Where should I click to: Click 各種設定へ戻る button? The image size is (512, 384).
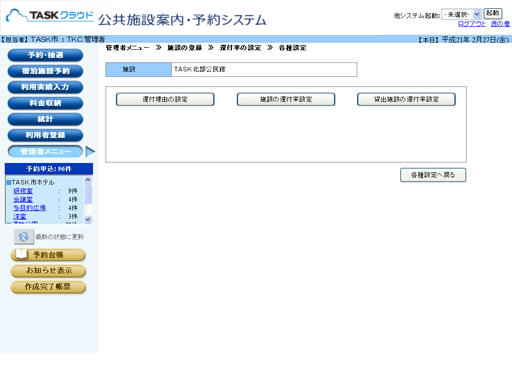433,175
